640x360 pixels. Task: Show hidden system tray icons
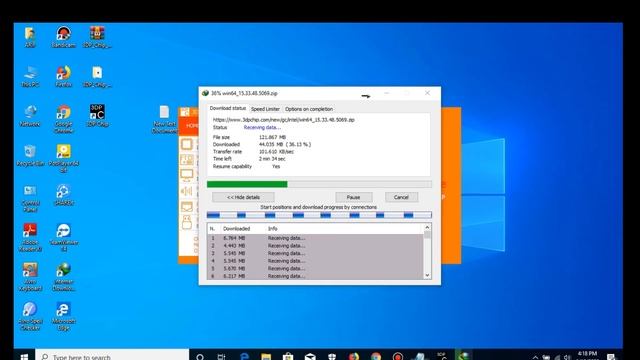pyautogui.click(x=536, y=357)
